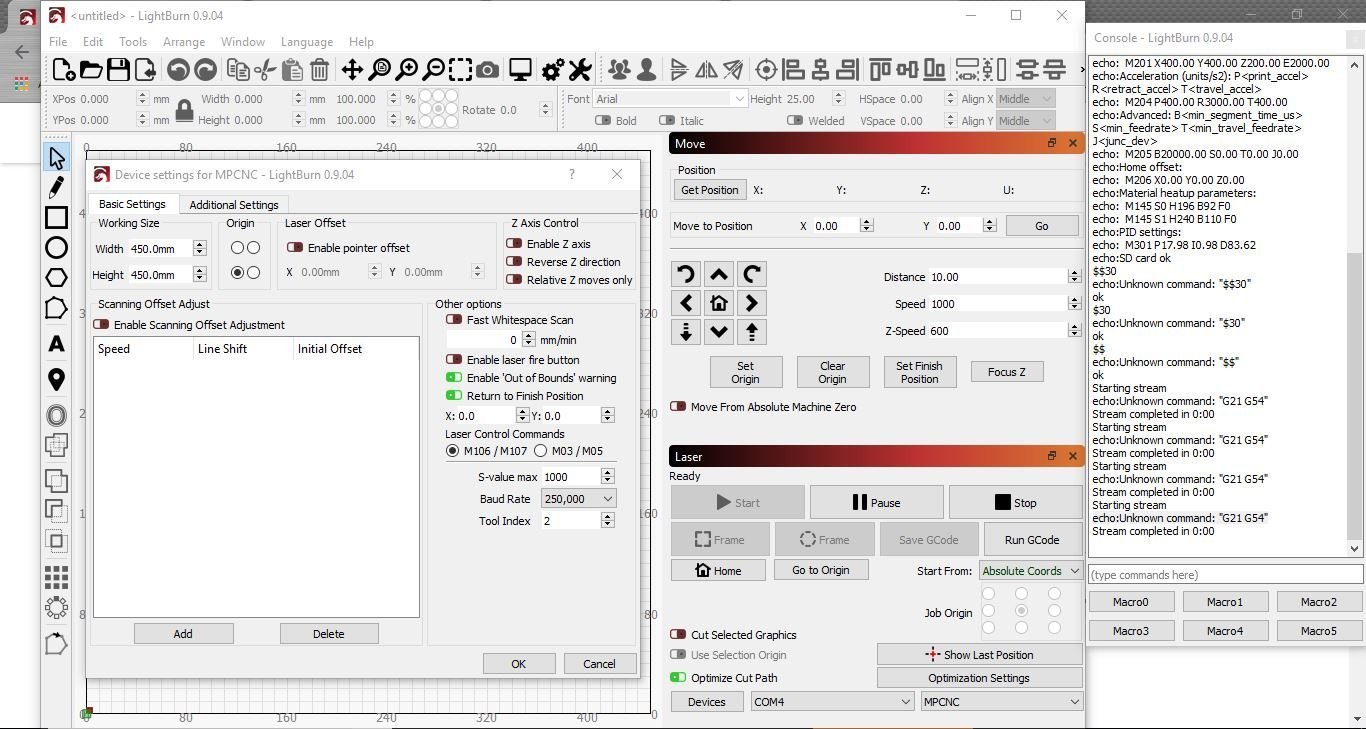
Task: Click Cancel in Device settings dialog
Action: 599,664
